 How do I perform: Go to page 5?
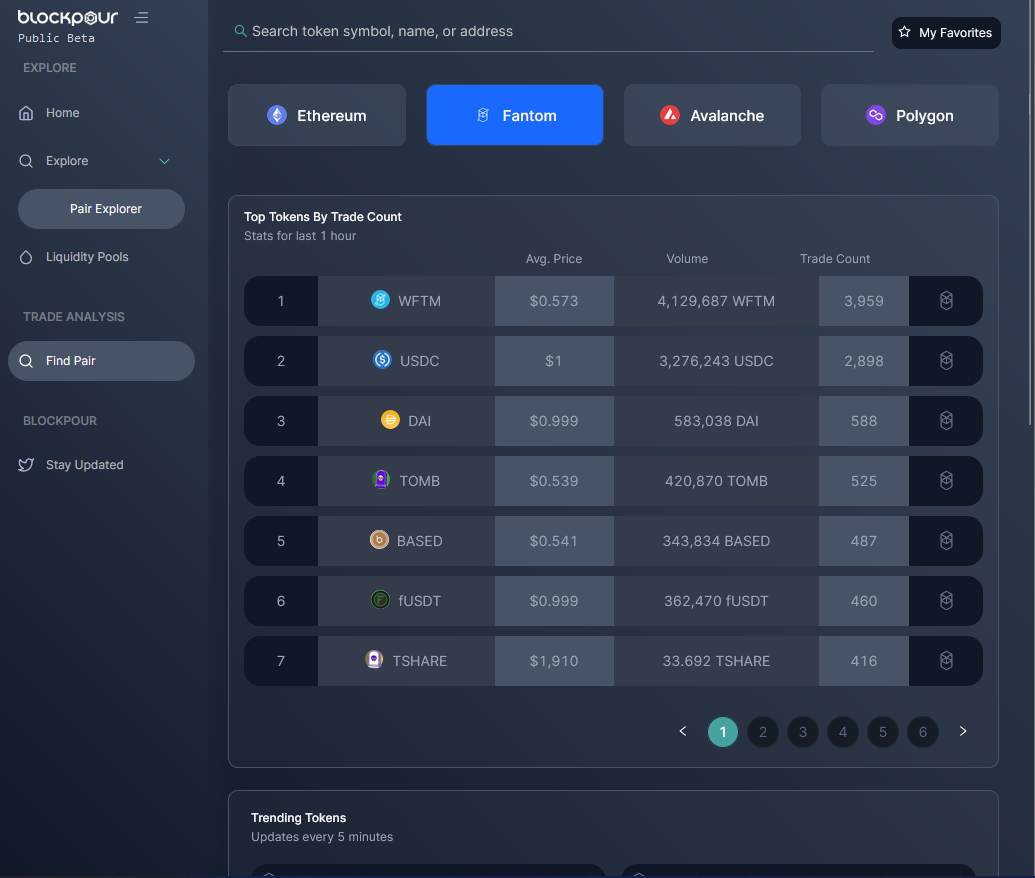click(x=883, y=732)
